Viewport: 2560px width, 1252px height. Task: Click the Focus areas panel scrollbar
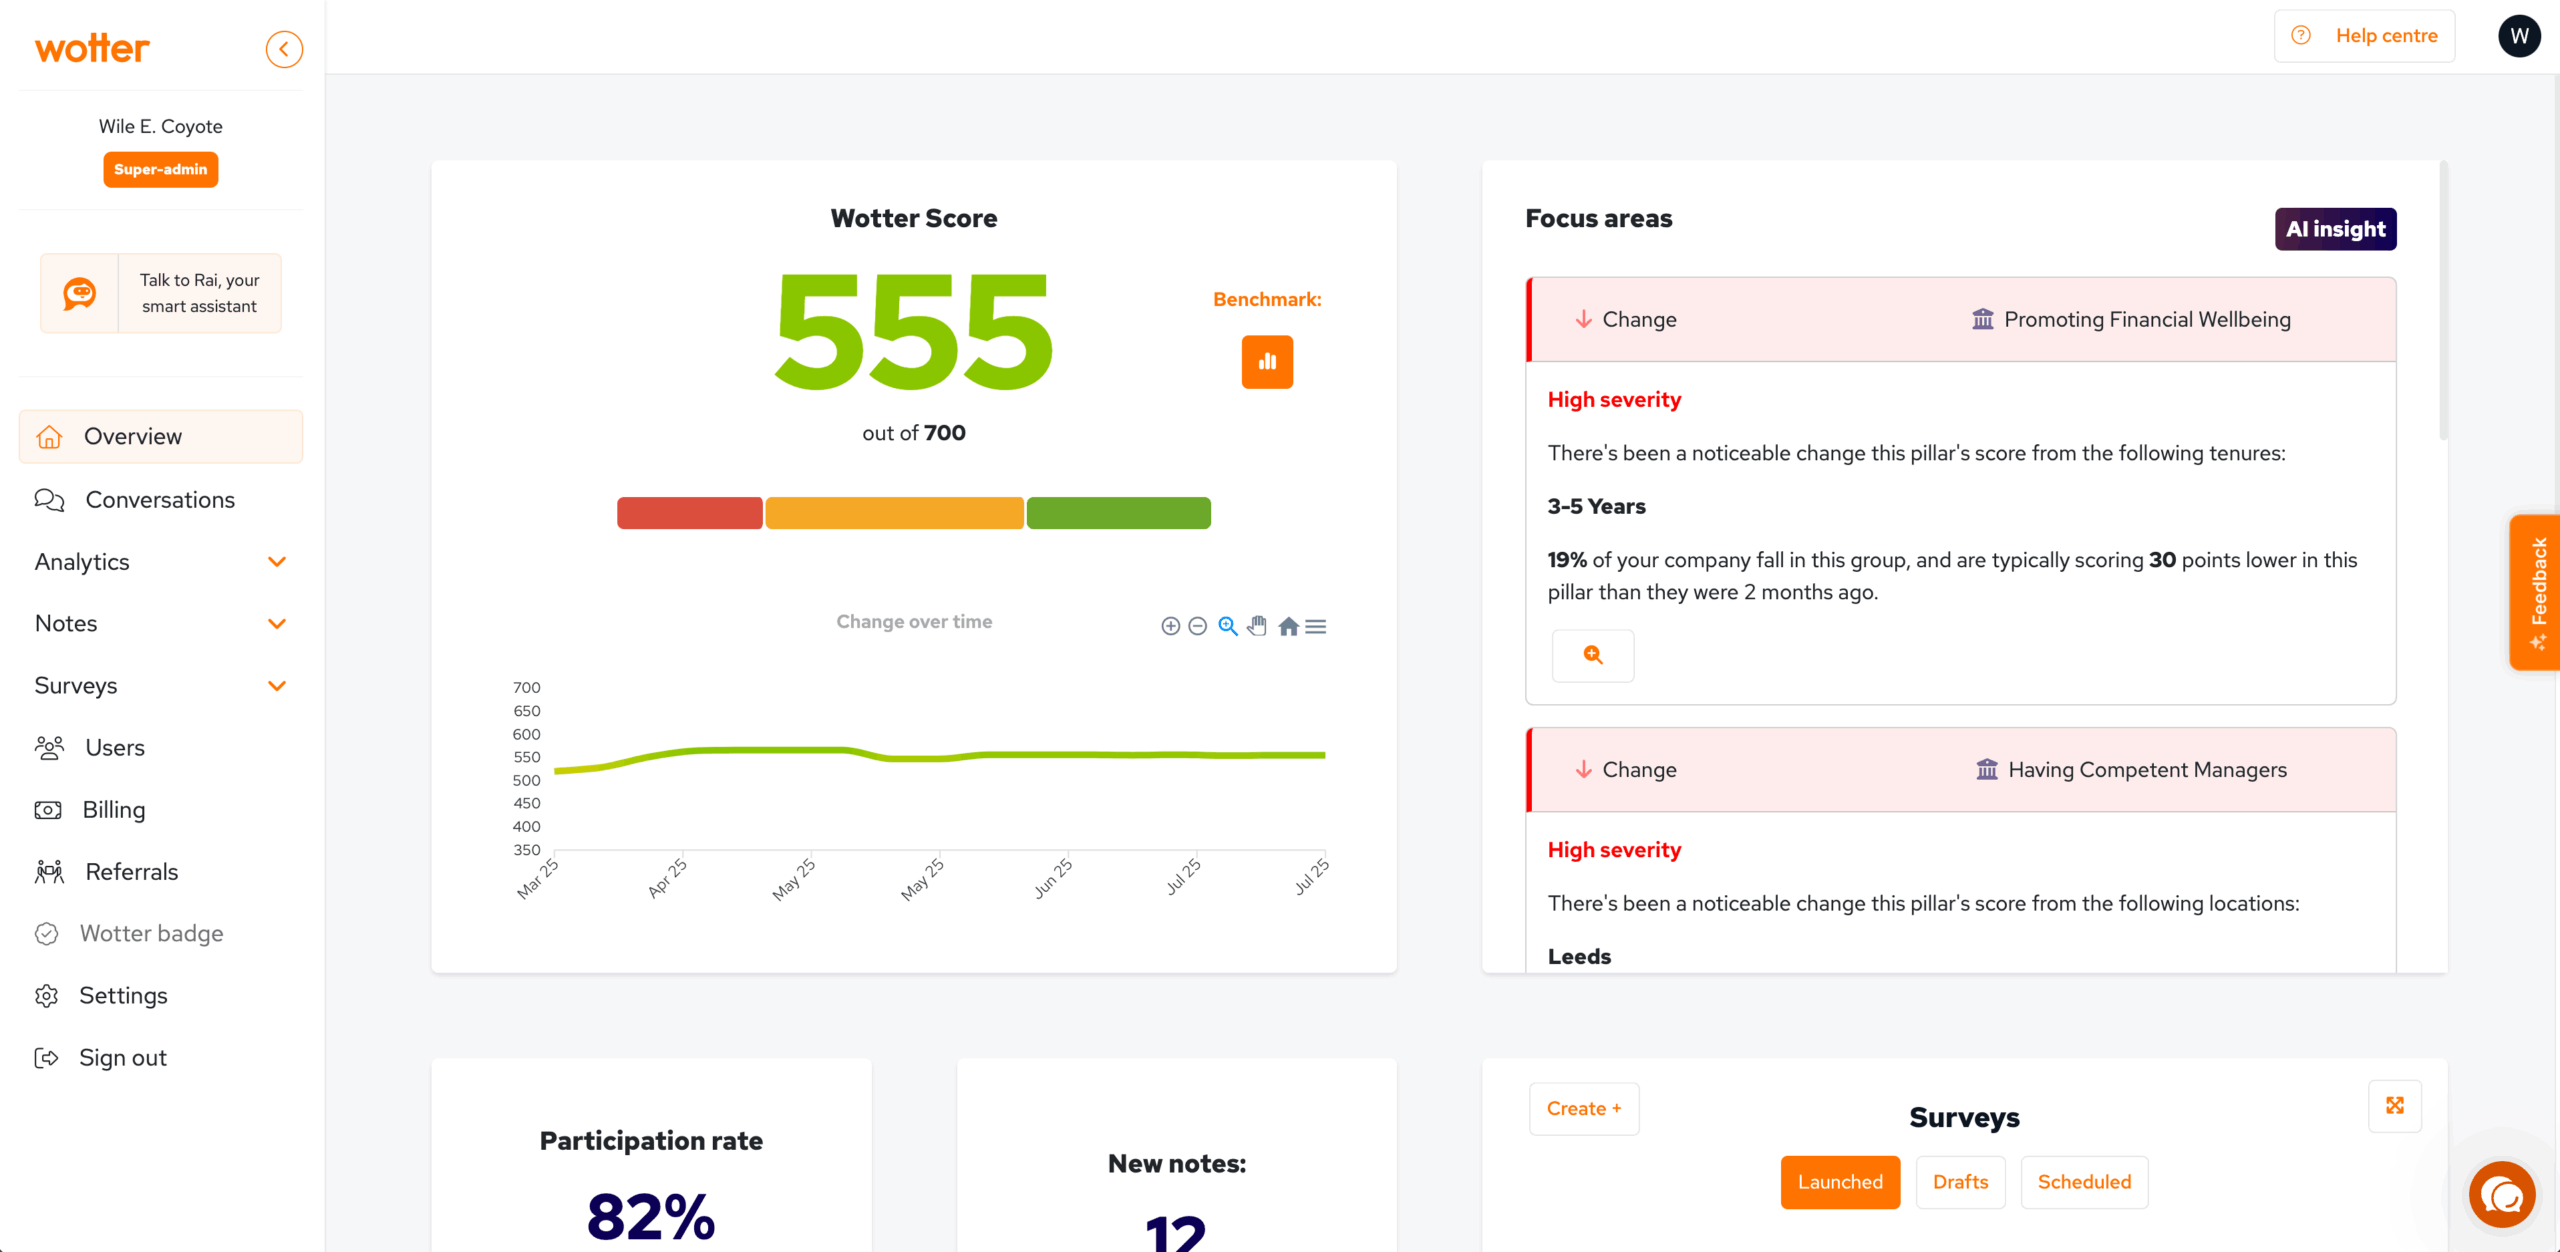[x=2443, y=300]
